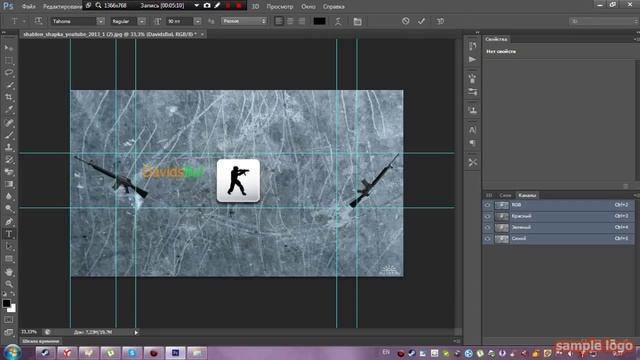Toggle visibility of RGB channel
This screenshot has height=360, width=640.
[x=487, y=205]
